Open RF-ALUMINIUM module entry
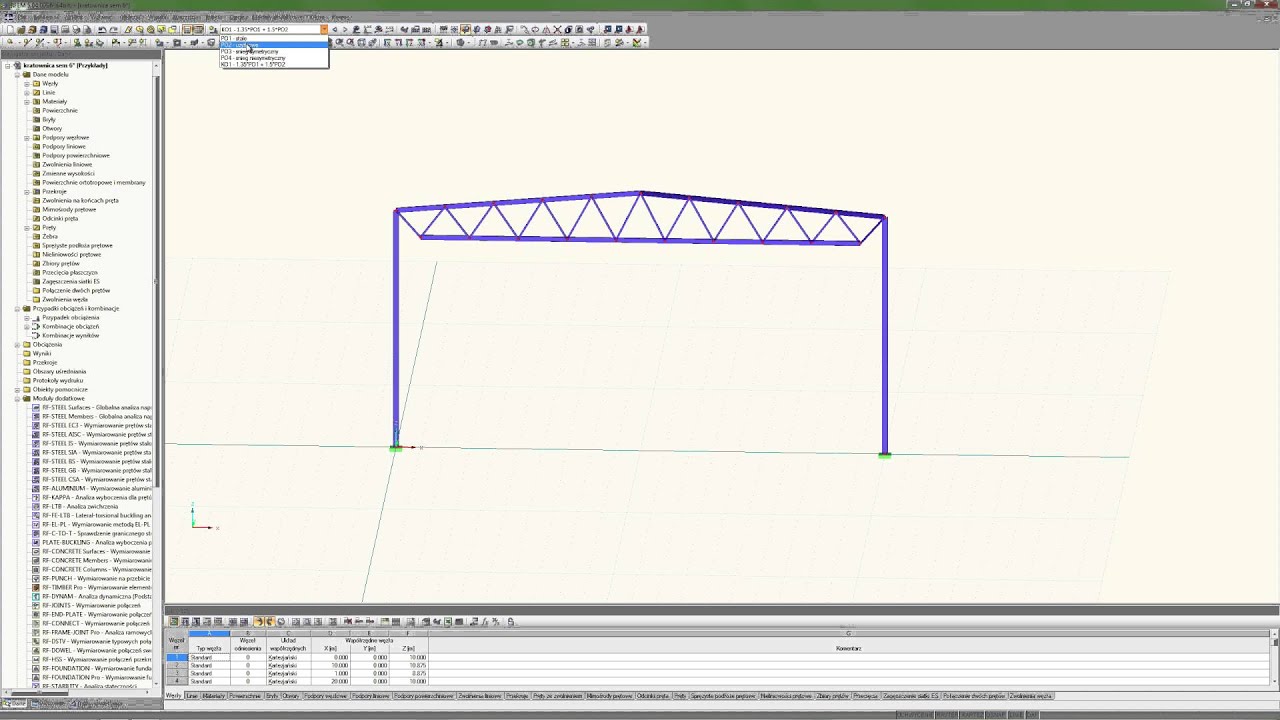This screenshot has width=1280, height=720. (97, 488)
